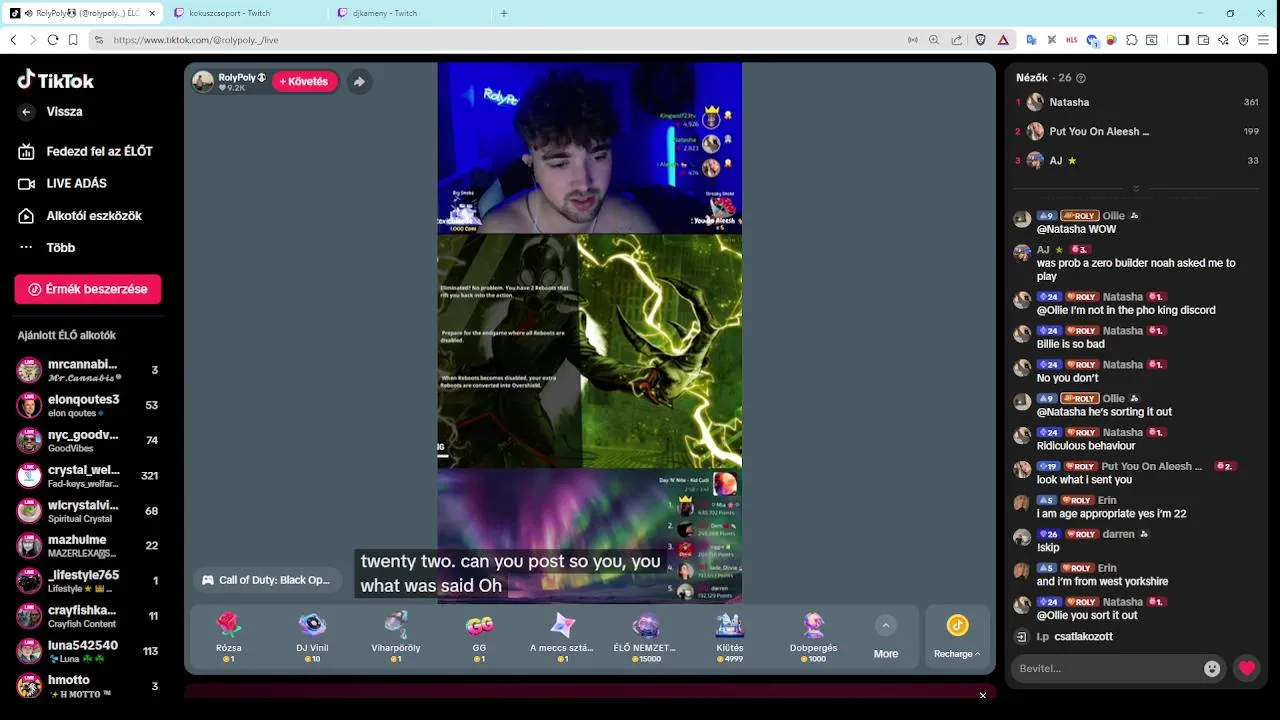Send the GG gift
The height and width of the screenshot is (720, 1280).
[479, 636]
